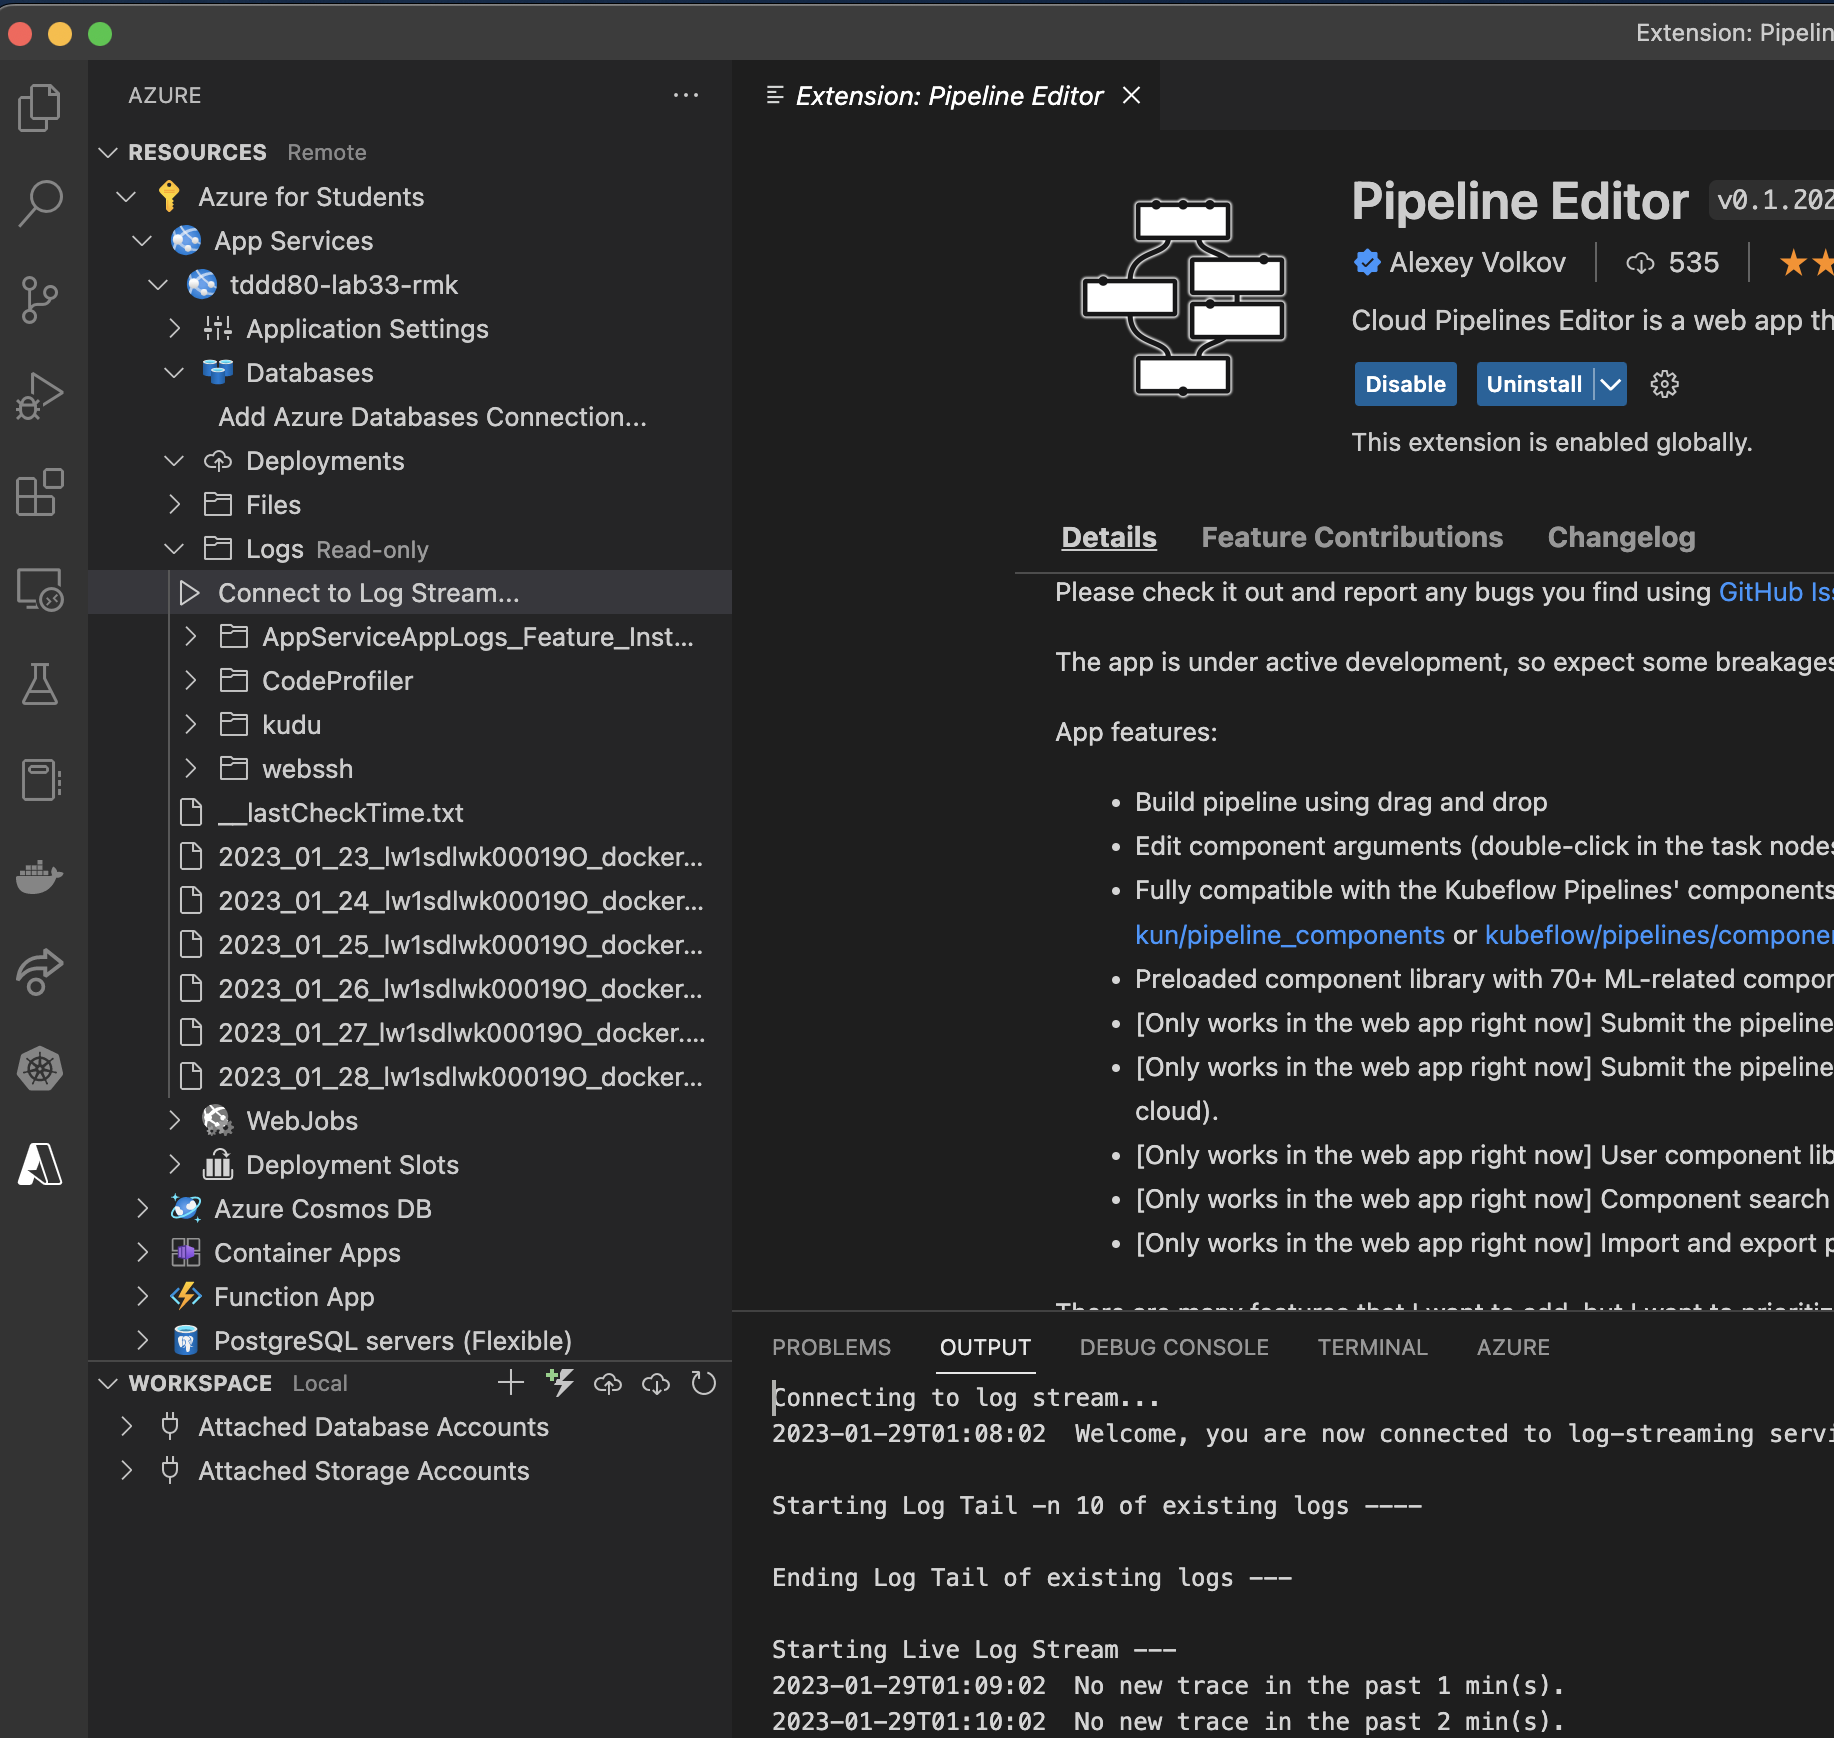Click the install count cloud icon 535

click(x=1640, y=263)
